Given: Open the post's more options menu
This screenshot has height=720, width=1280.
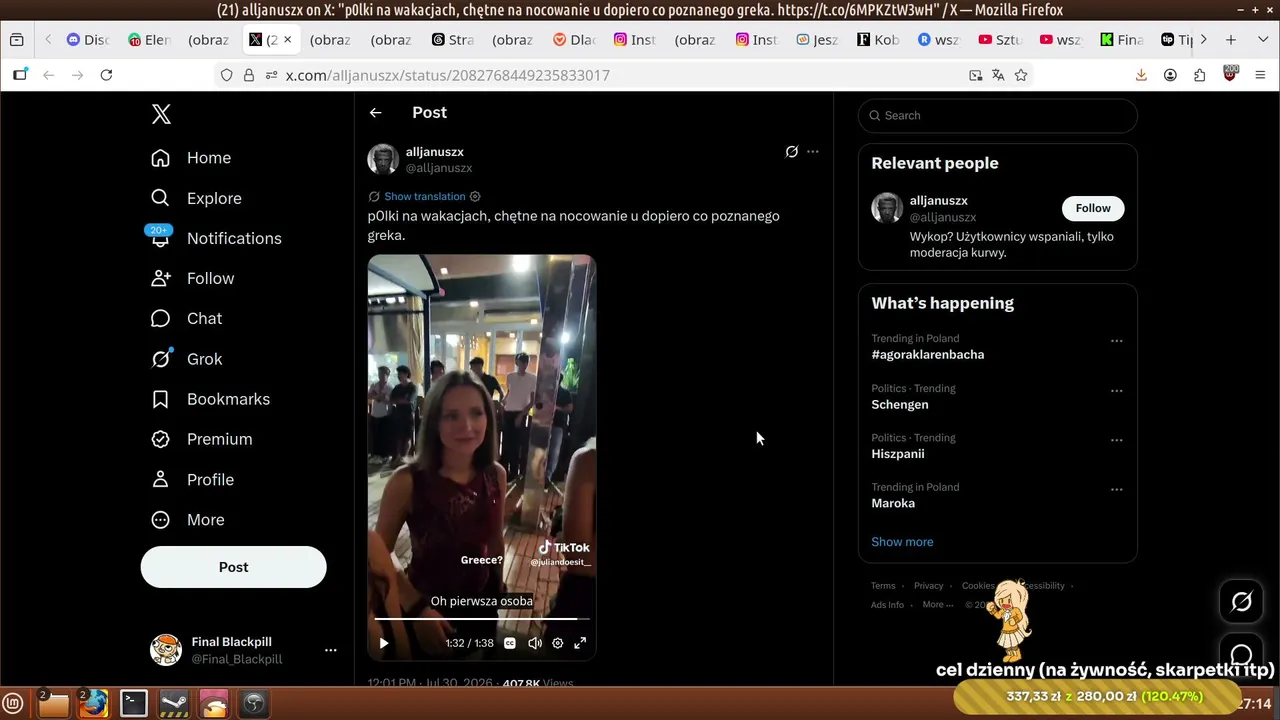Looking at the screenshot, I should click(x=813, y=152).
